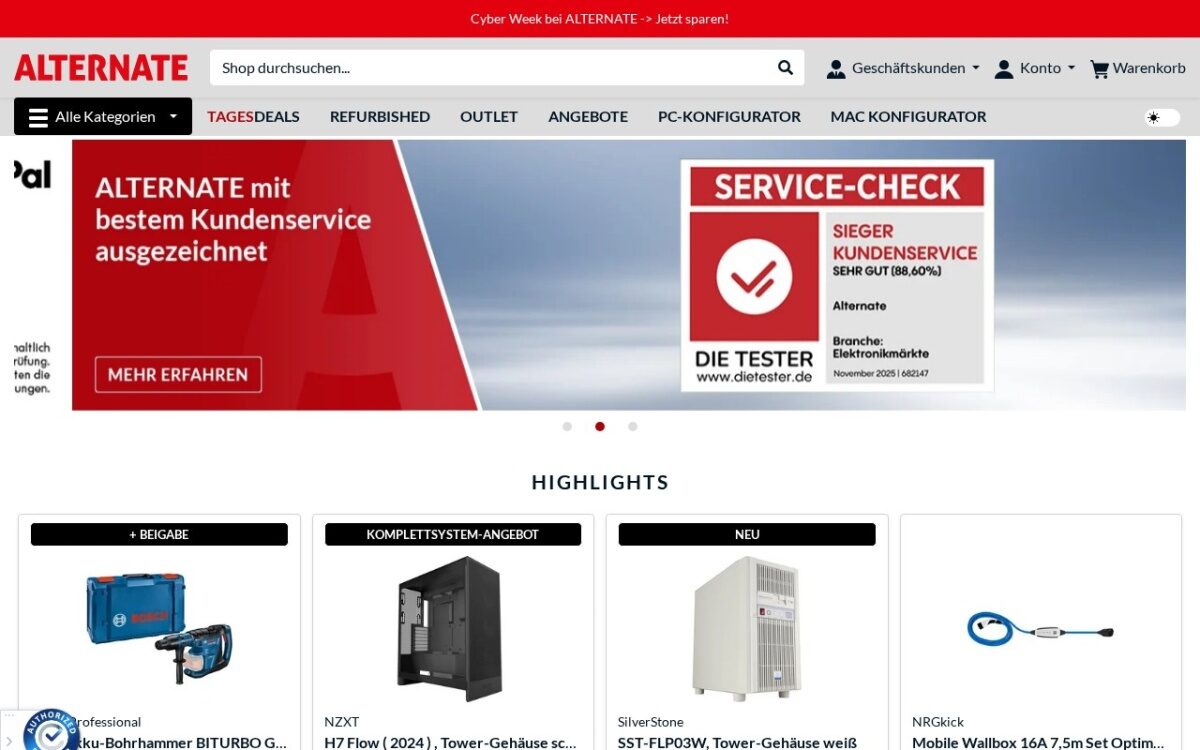Image resolution: width=1200 pixels, height=750 pixels.
Task: Open the H7 Flow ( 2024 ) product title
Action: point(450,742)
